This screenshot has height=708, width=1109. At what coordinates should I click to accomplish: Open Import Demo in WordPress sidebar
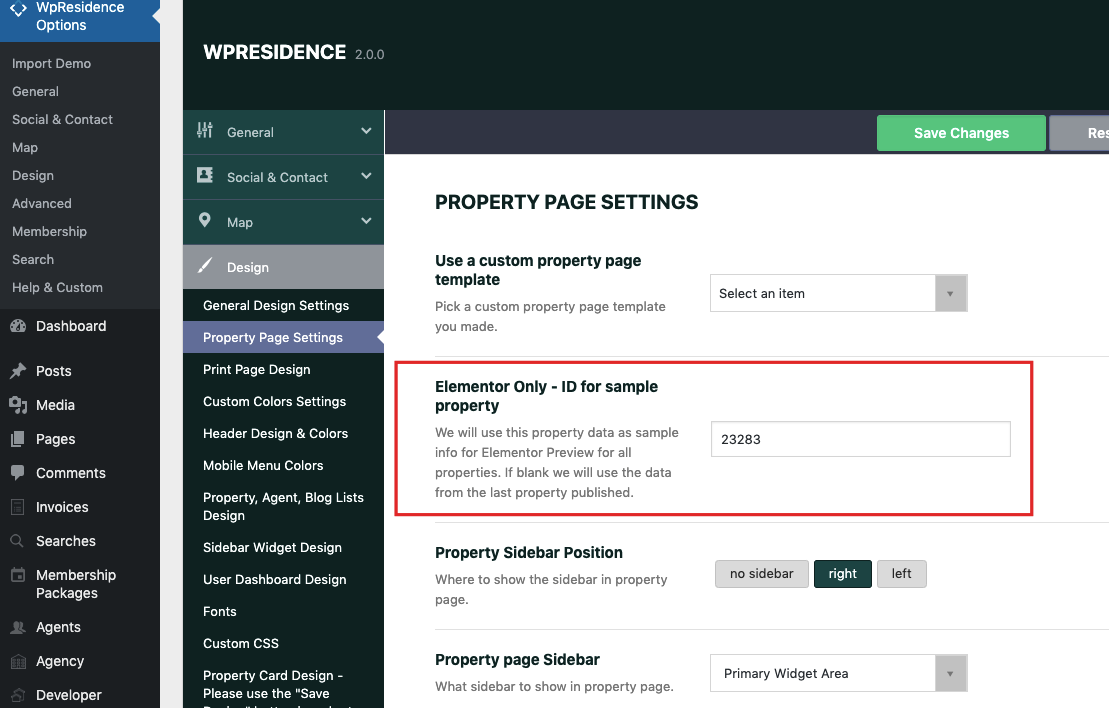52,64
